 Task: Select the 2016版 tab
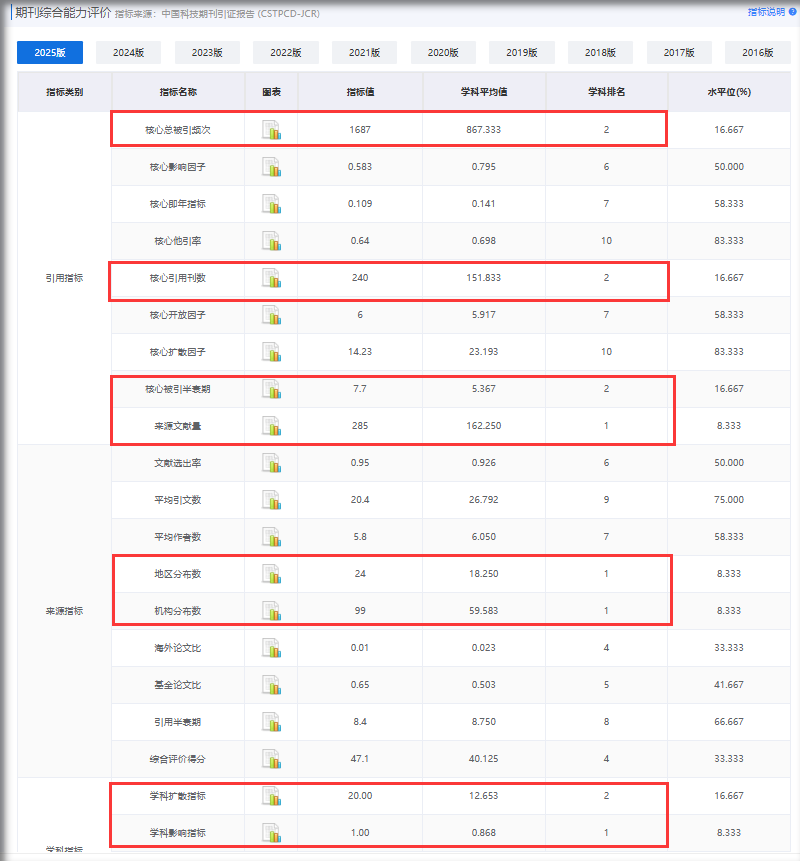(758, 53)
